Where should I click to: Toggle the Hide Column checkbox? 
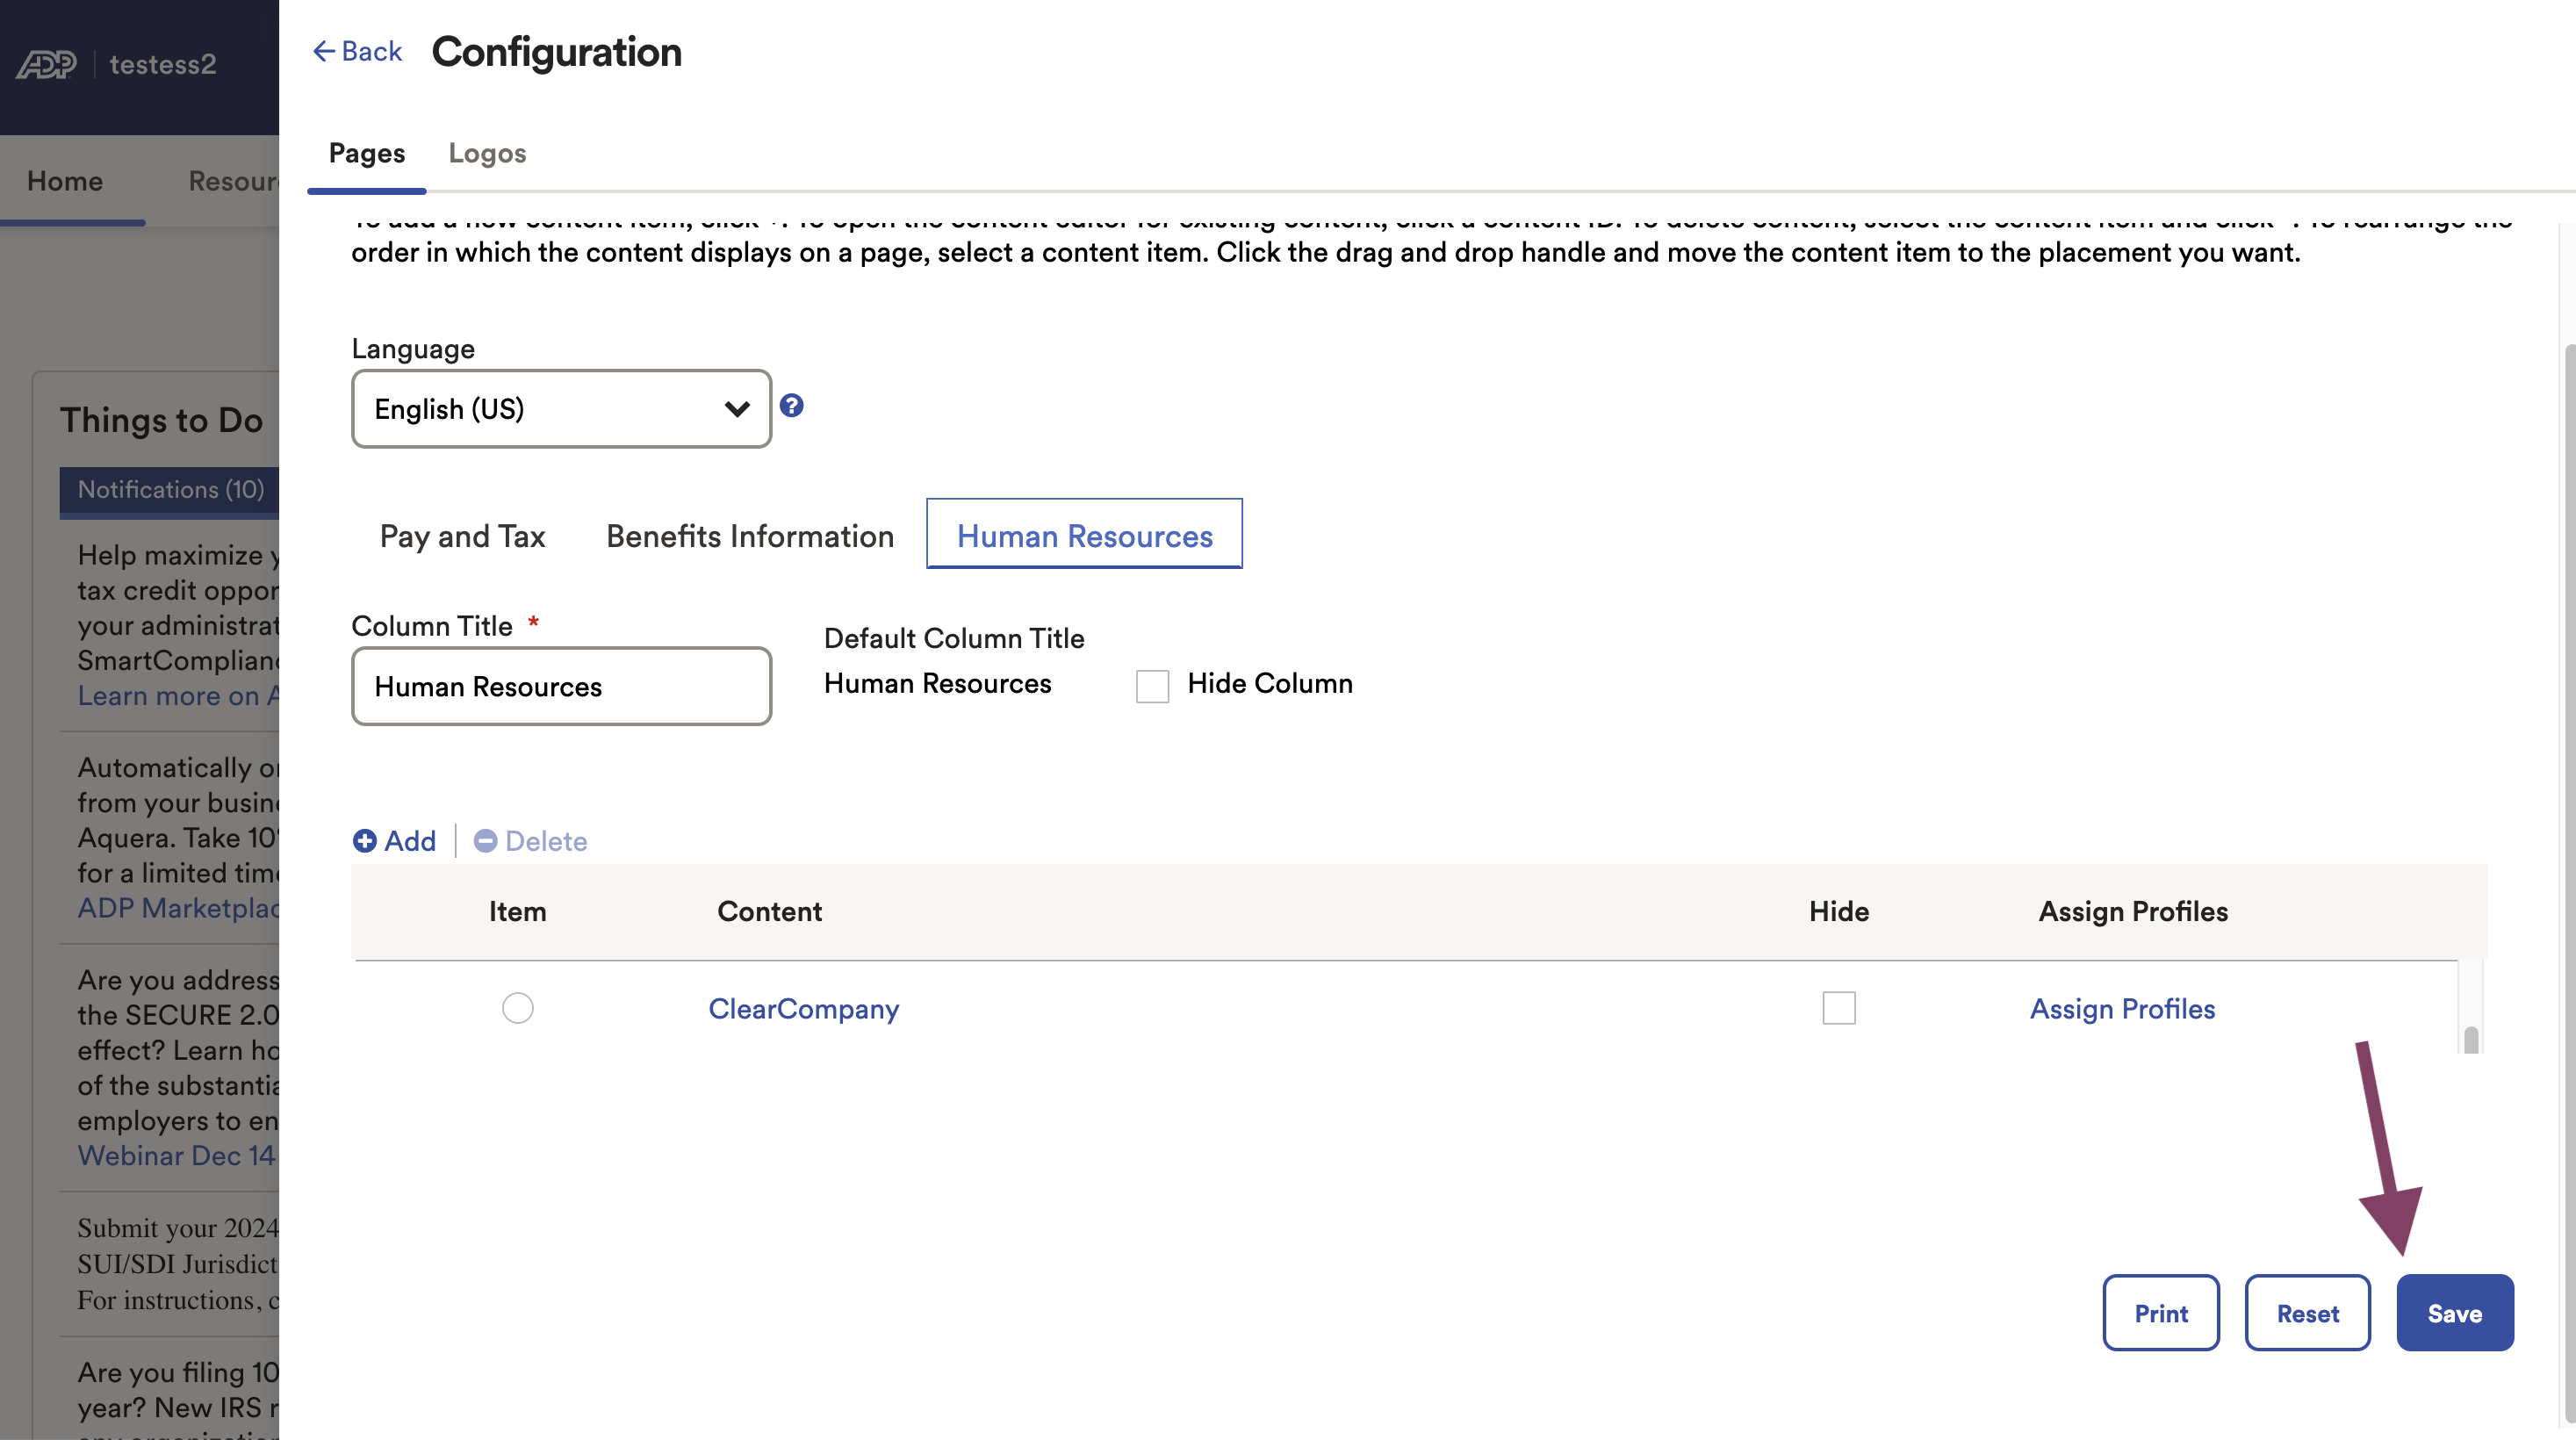pos(1152,686)
